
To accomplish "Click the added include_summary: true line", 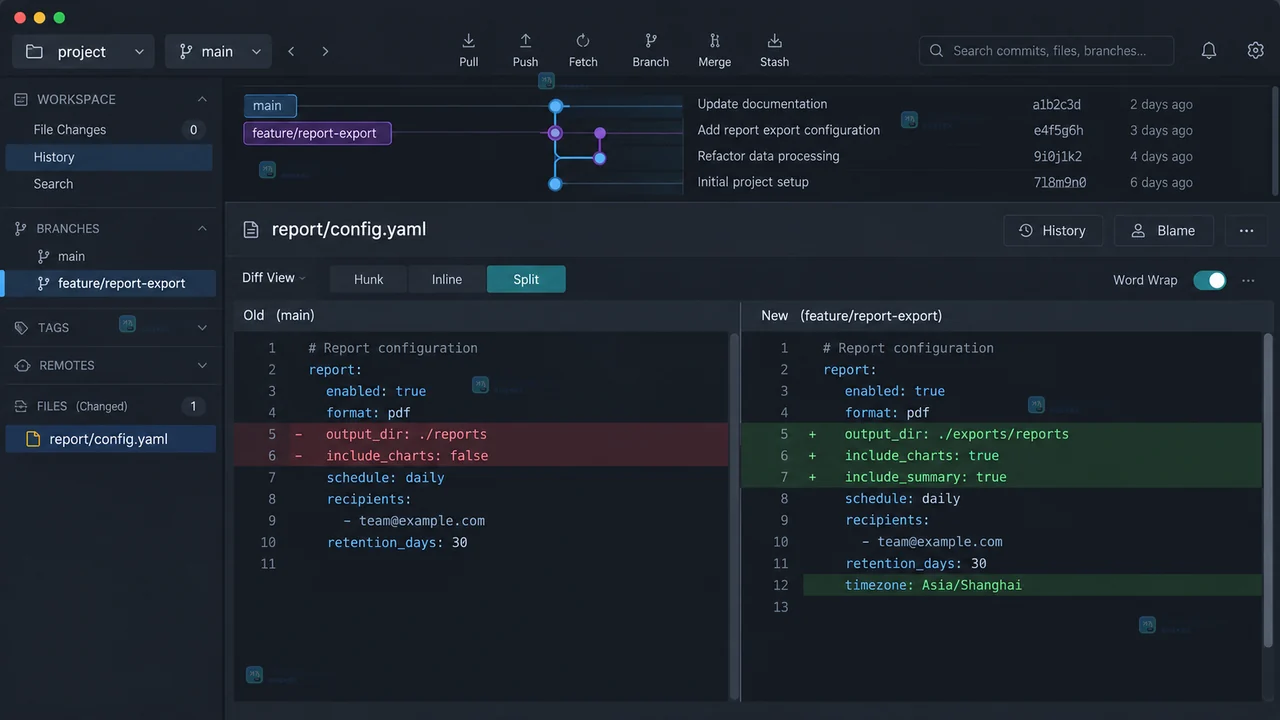I will tap(1001, 477).
